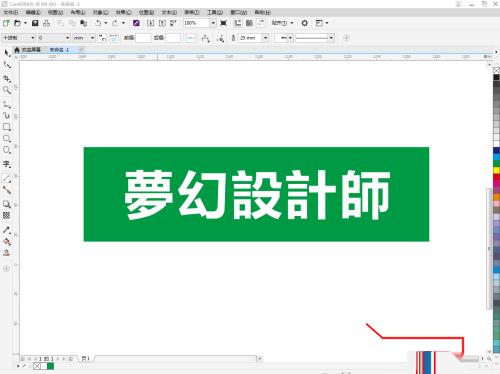
Task: Select the Text tool
Action: pyautogui.click(x=7, y=164)
